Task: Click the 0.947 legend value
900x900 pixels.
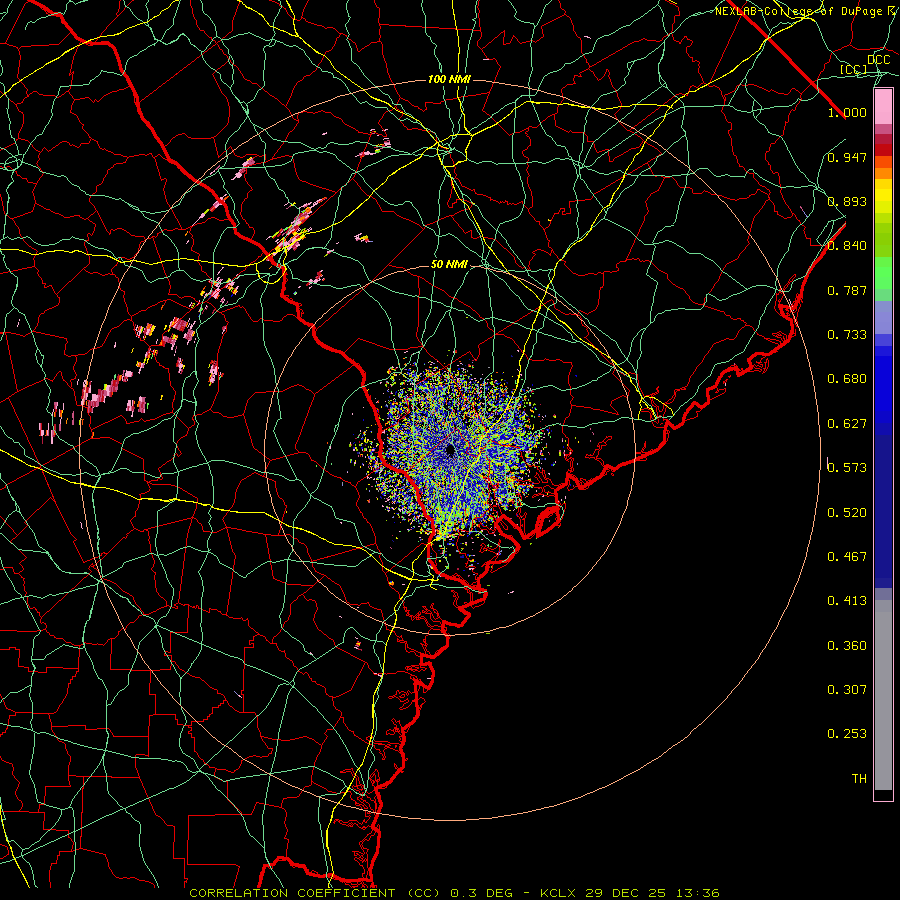Action: (x=847, y=157)
